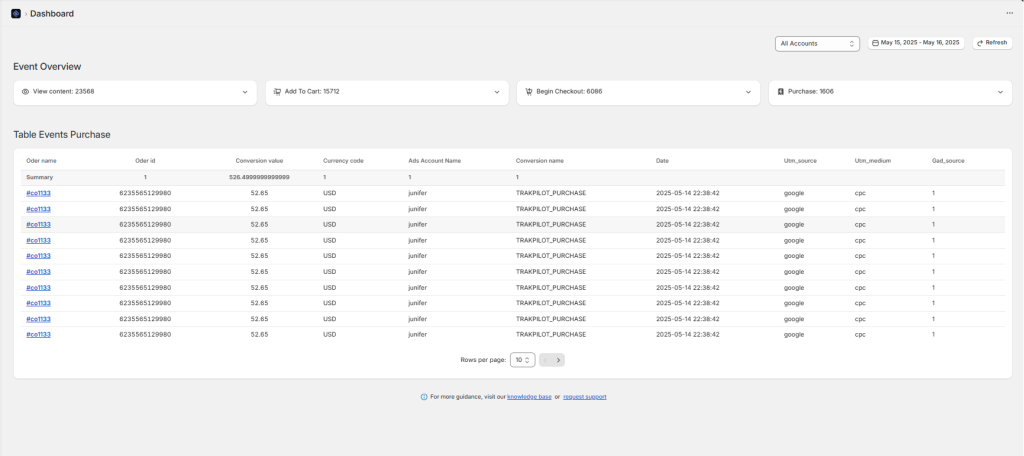Viewport: 1024px width, 456px height.
Task: Open the three-dot more options menu
Action: (x=1010, y=13)
